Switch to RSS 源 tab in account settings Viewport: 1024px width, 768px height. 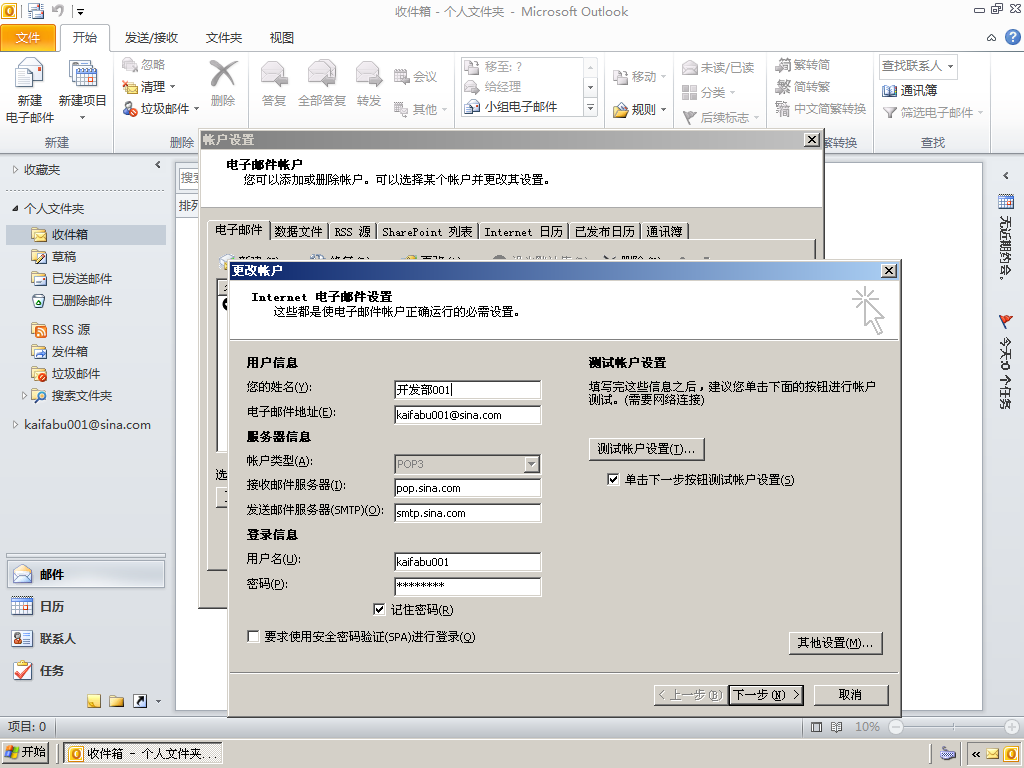352,232
